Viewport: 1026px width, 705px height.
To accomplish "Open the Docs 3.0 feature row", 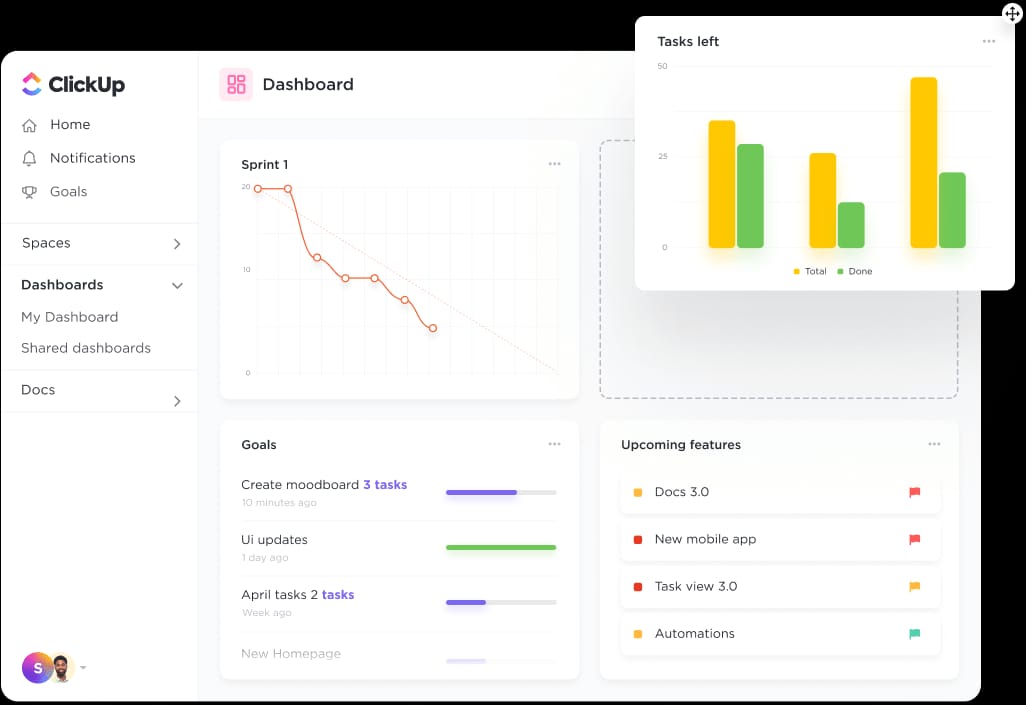I will click(x=780, y=492).
